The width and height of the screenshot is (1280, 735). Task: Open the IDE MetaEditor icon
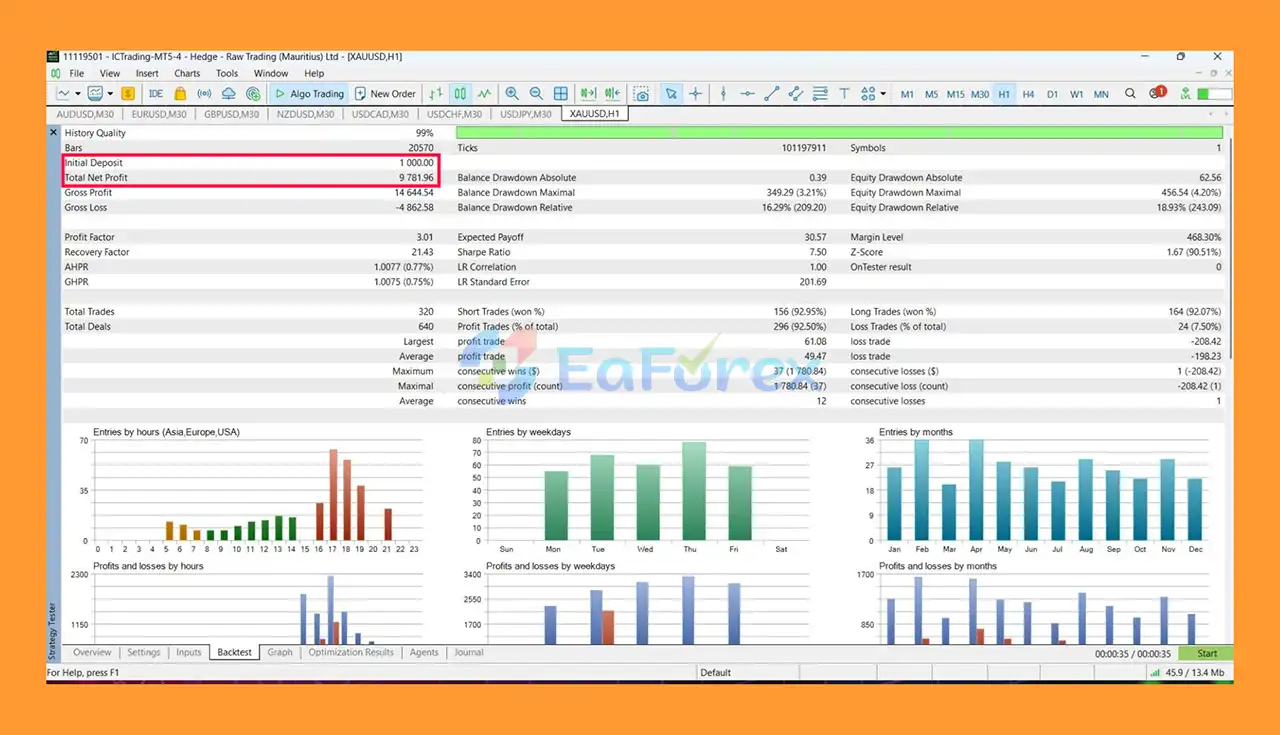[x=156, y=94]
